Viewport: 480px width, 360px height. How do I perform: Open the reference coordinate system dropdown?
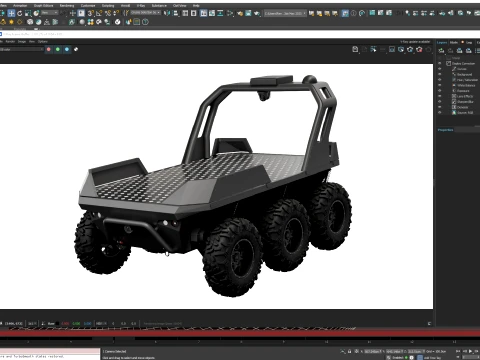click(x=50, y=13)
